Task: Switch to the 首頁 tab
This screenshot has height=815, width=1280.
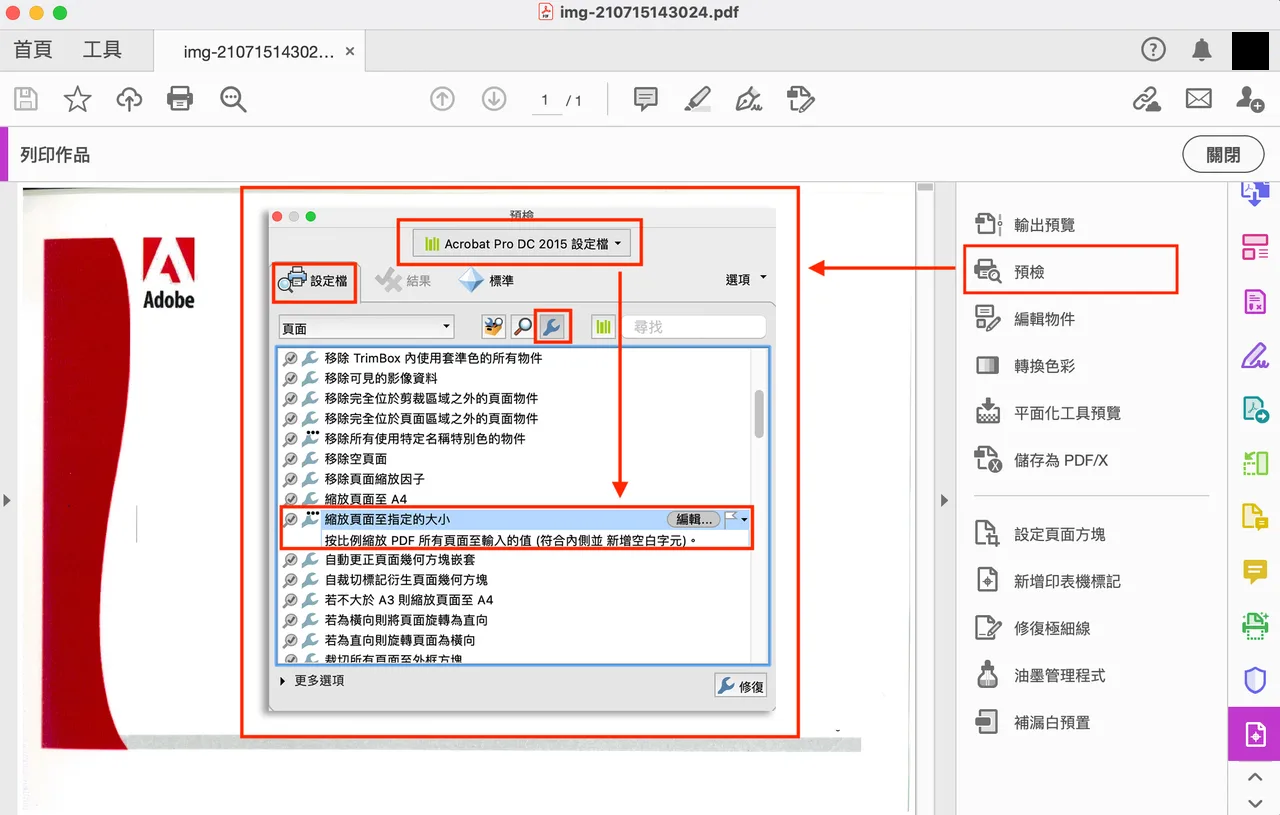Action: [x=33, y=50]
